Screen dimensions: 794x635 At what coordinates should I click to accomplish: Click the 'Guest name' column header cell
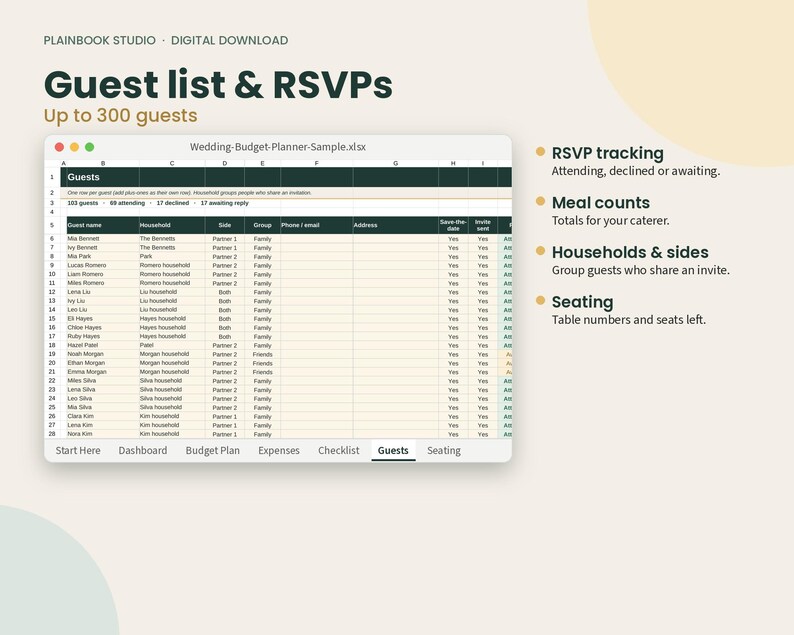click(x=103, y=225)
